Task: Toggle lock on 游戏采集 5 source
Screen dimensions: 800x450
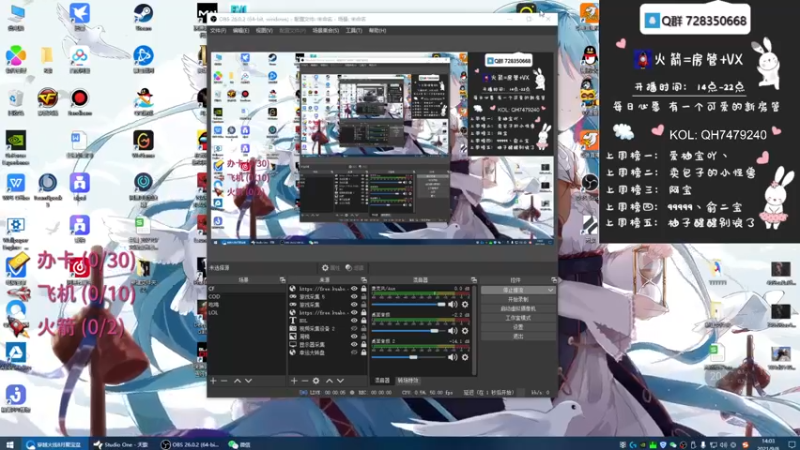Action: (364, 296)
